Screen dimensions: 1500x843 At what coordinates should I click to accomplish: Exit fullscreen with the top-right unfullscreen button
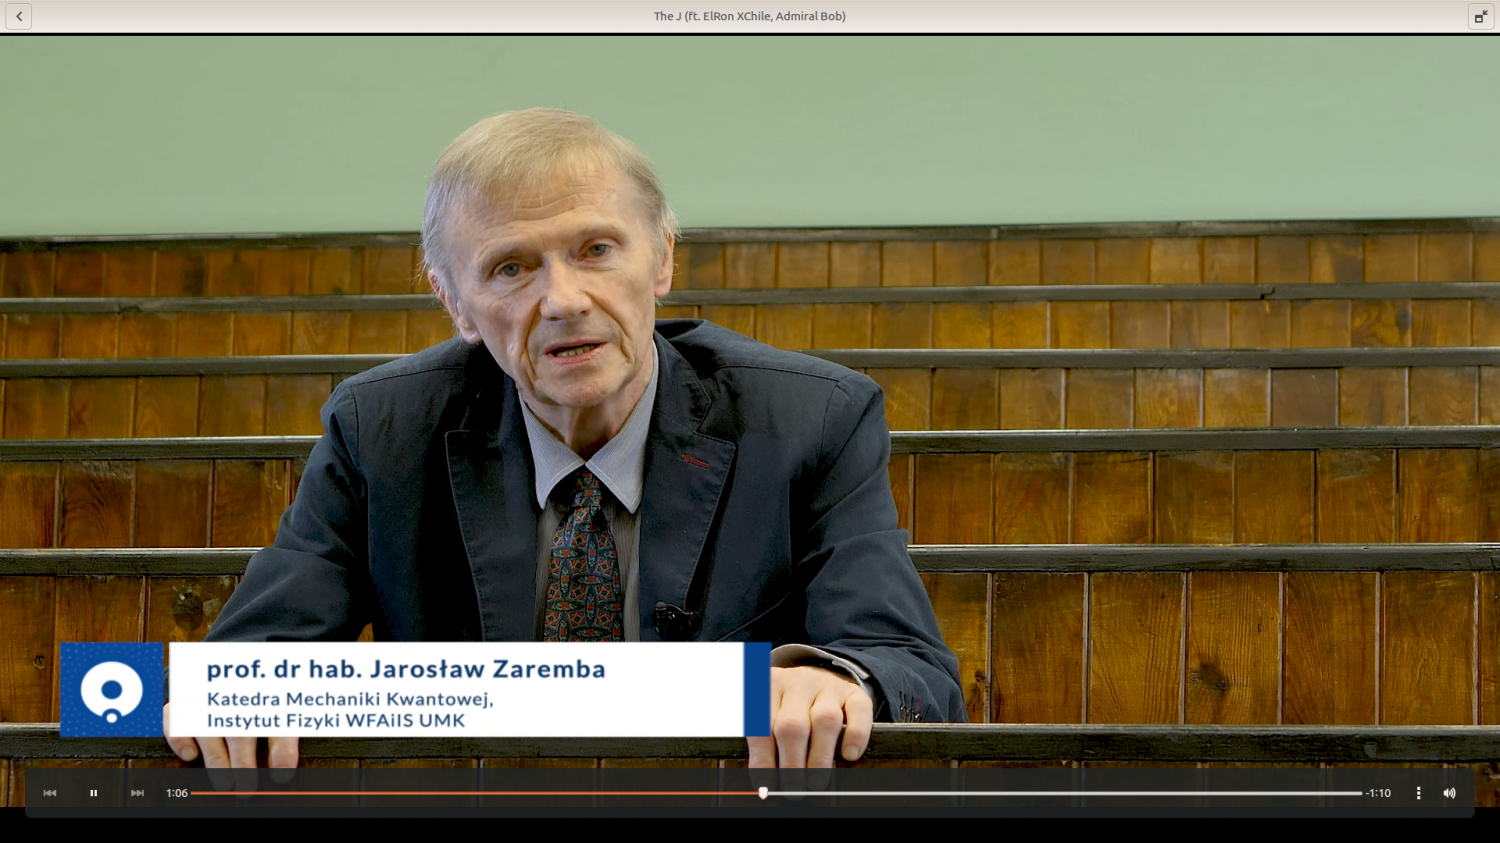click(x=1481, y=16)
